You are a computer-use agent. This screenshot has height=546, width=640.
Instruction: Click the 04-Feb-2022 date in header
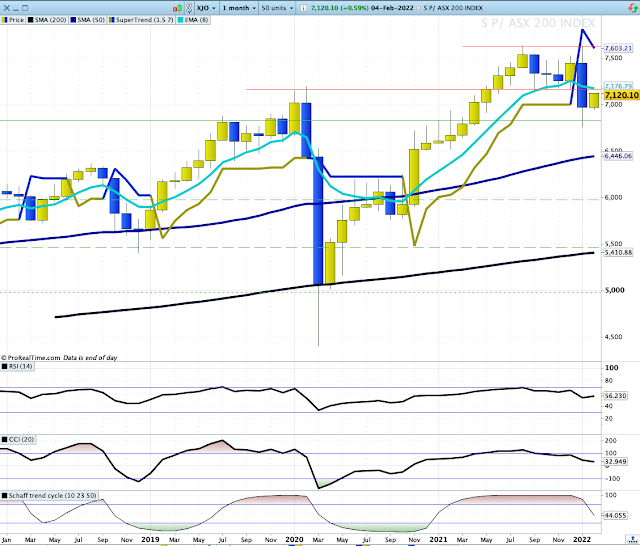coord(392,8)
